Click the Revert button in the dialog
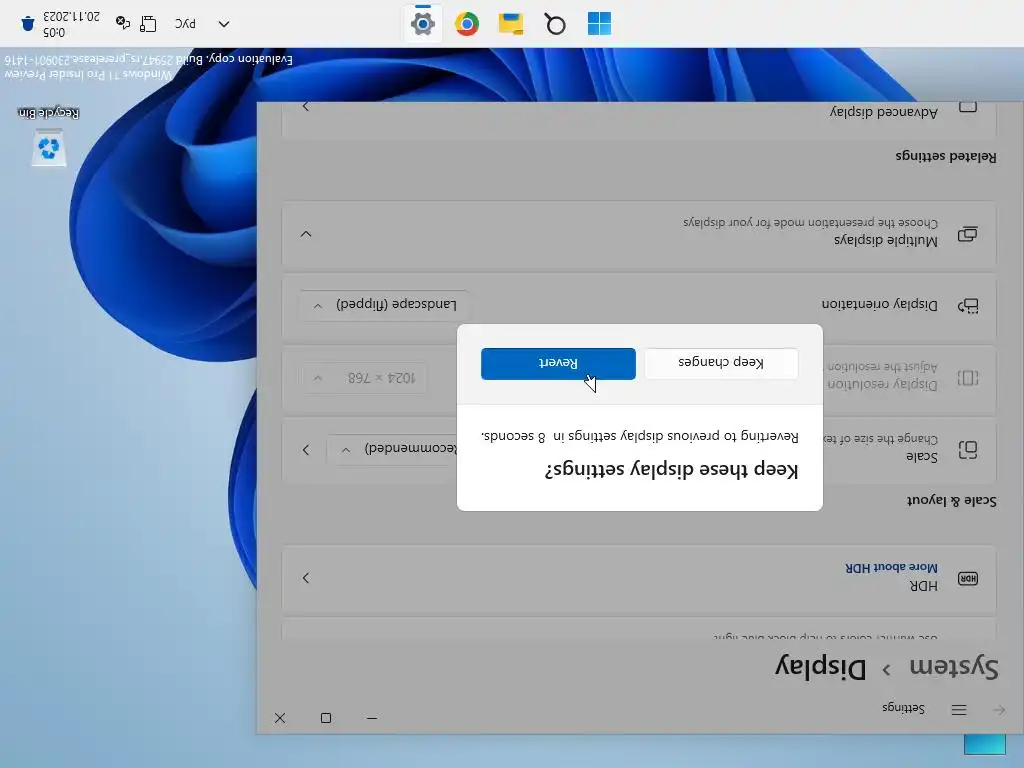 558,364
